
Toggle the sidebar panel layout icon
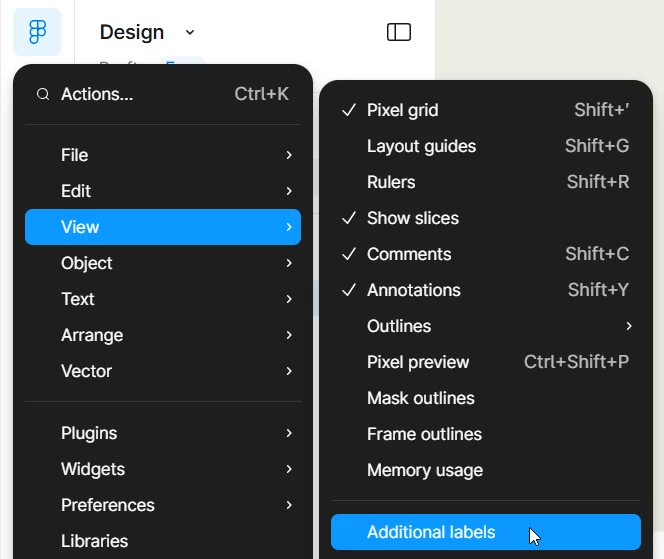[398, 32]
